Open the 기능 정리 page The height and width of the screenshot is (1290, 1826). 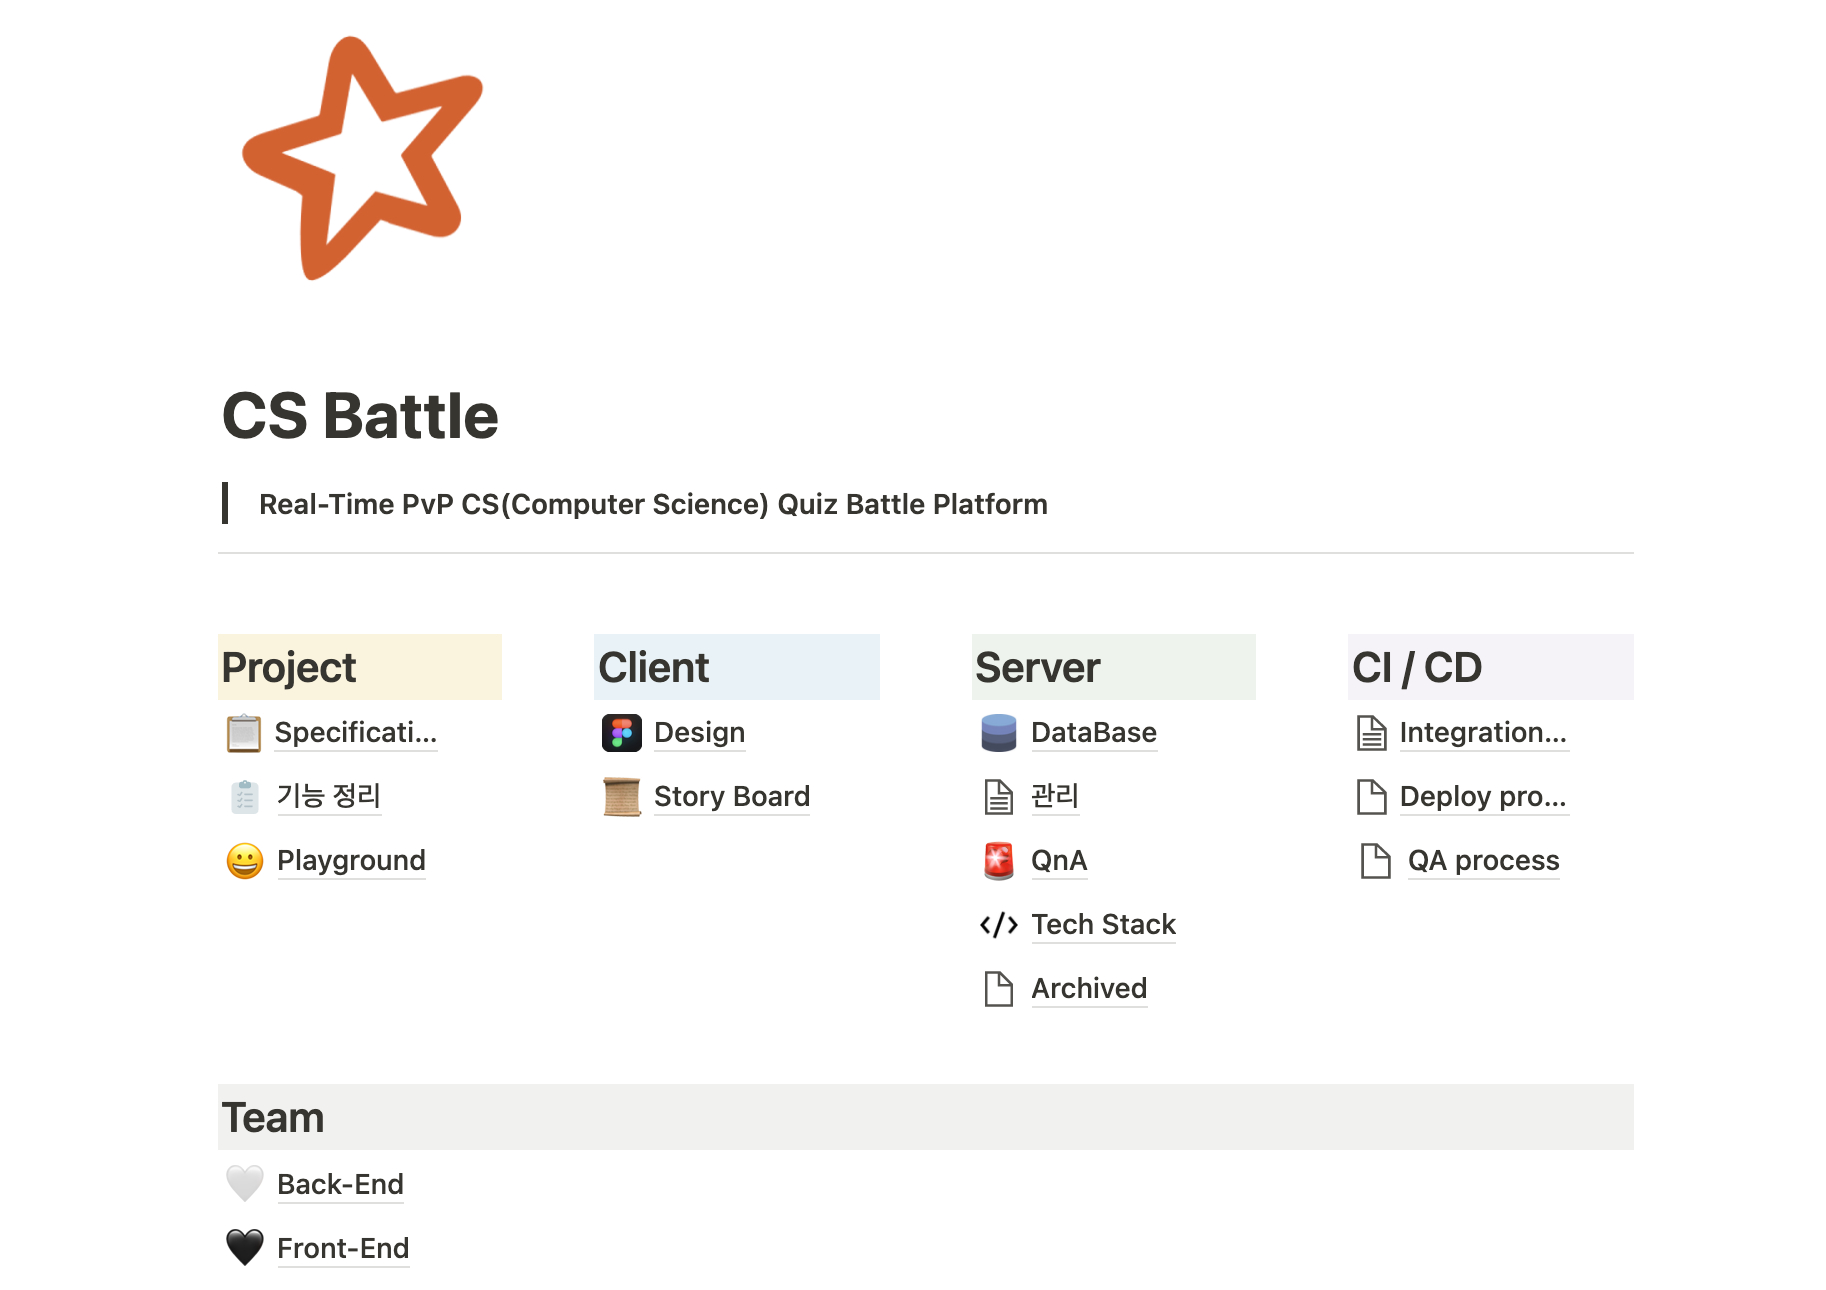point(328,796)
